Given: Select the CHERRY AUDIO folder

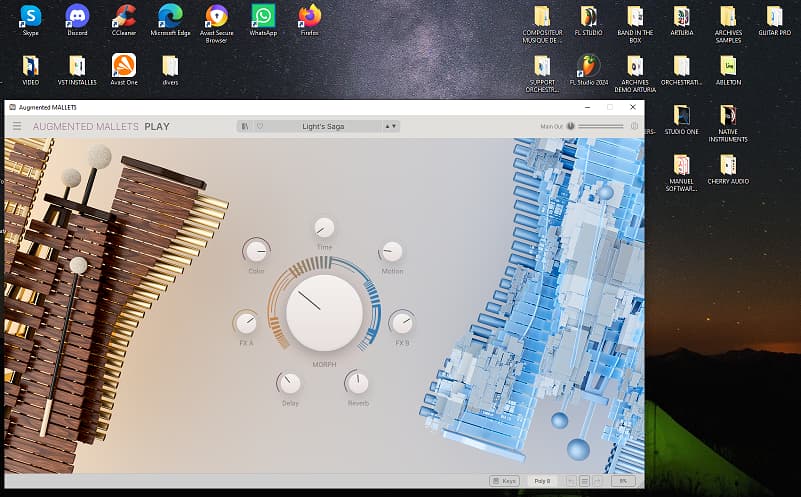Looking at the screenshot, I should tap(728, 169).
